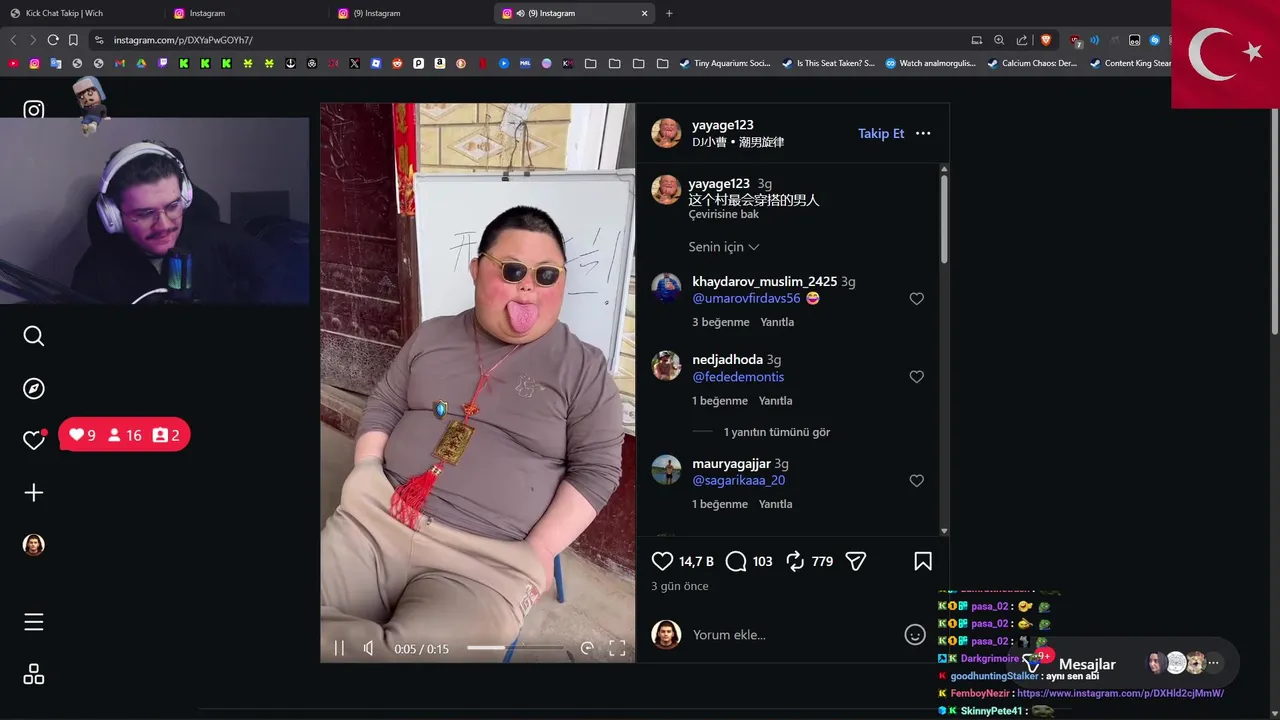
Task: Reply to khaydarov_muslim_2425 with 'Yanıtla'
Action: [777, 322]
